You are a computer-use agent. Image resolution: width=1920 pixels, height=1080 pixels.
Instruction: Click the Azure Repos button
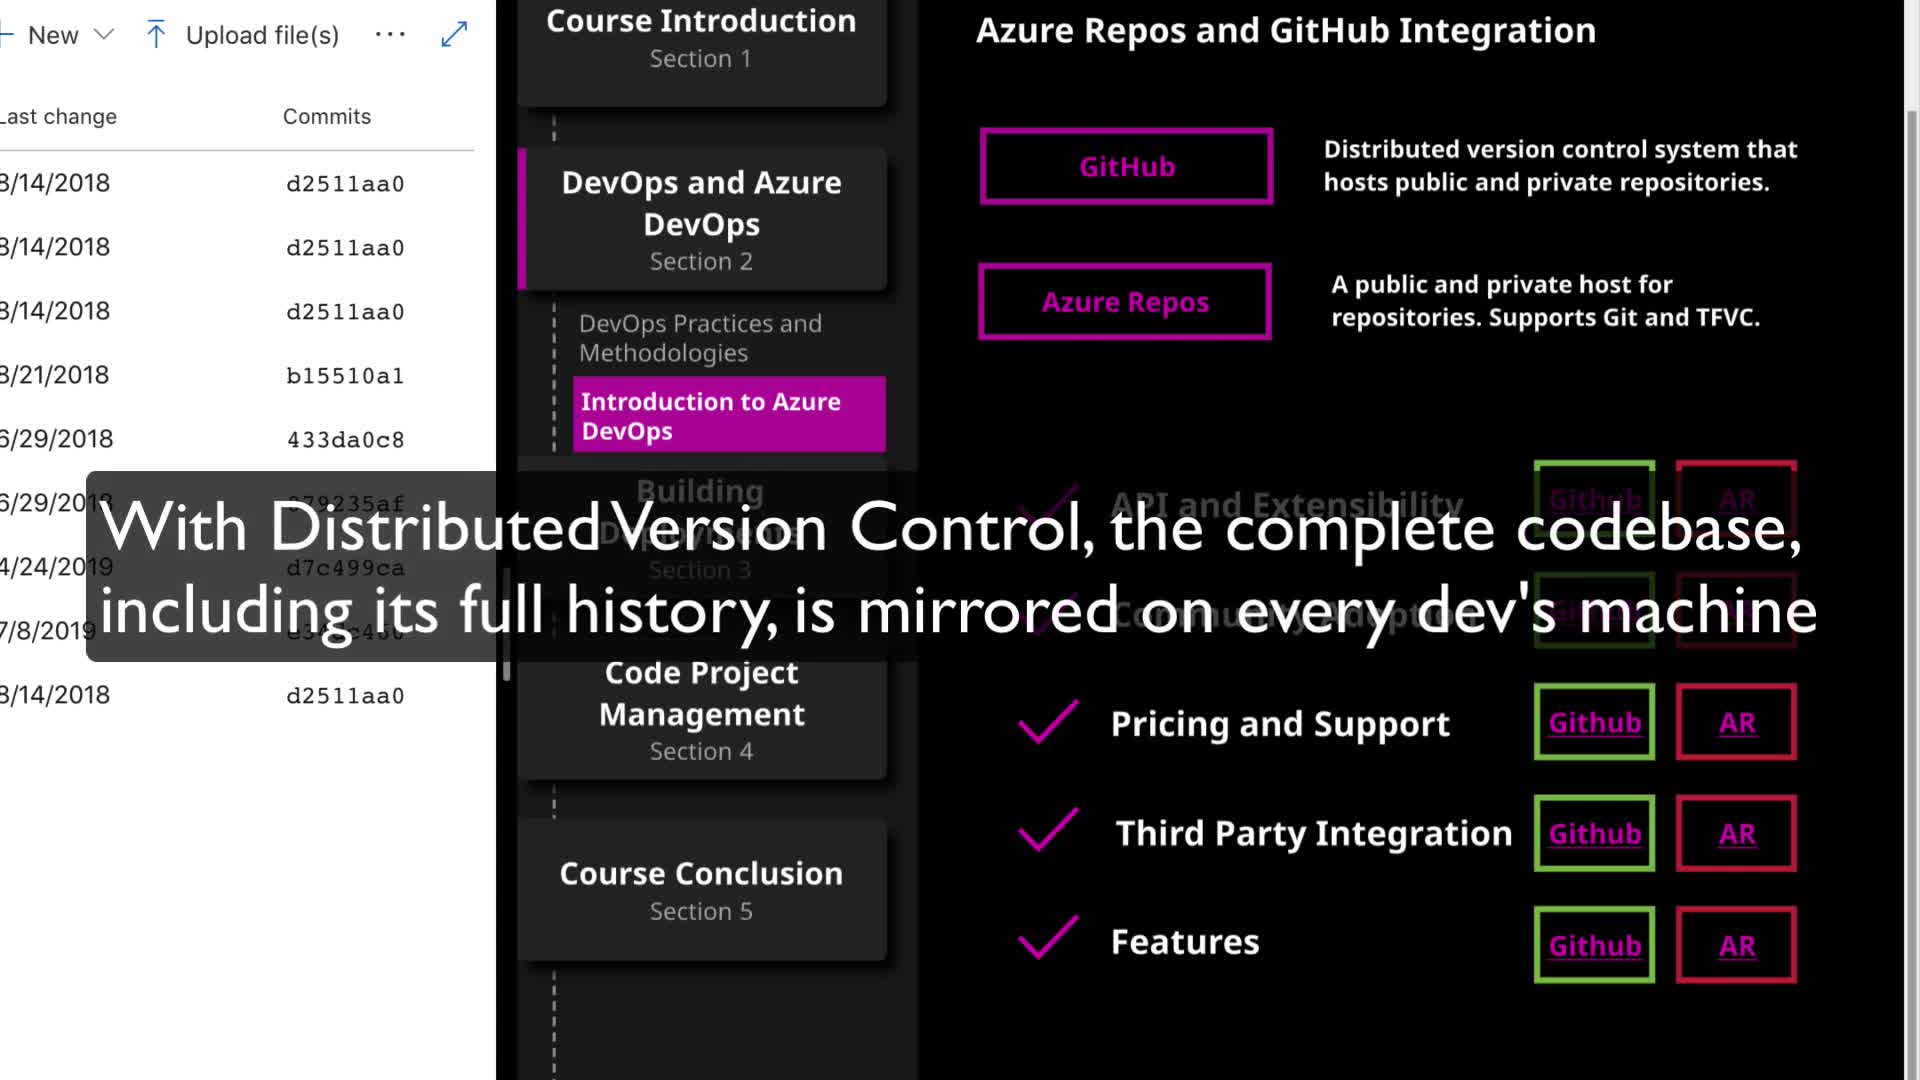(1125, 302)
